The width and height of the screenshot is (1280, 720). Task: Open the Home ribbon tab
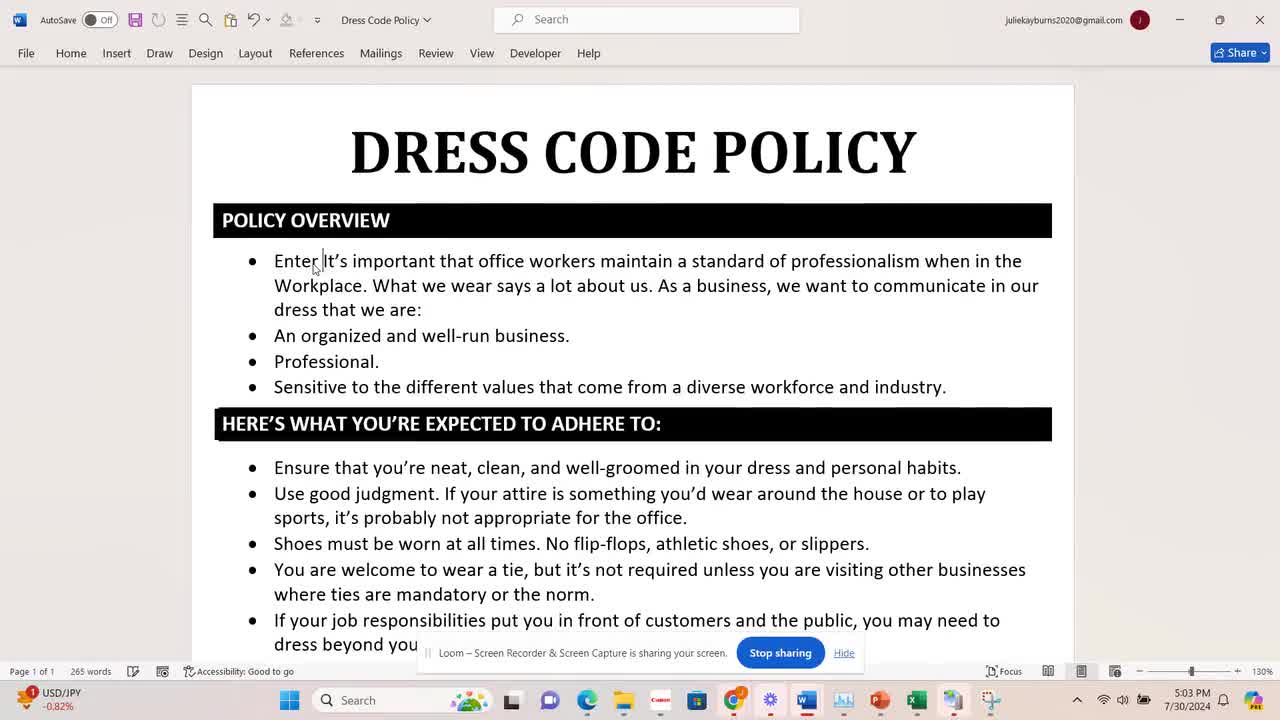[x=71, y=53]
